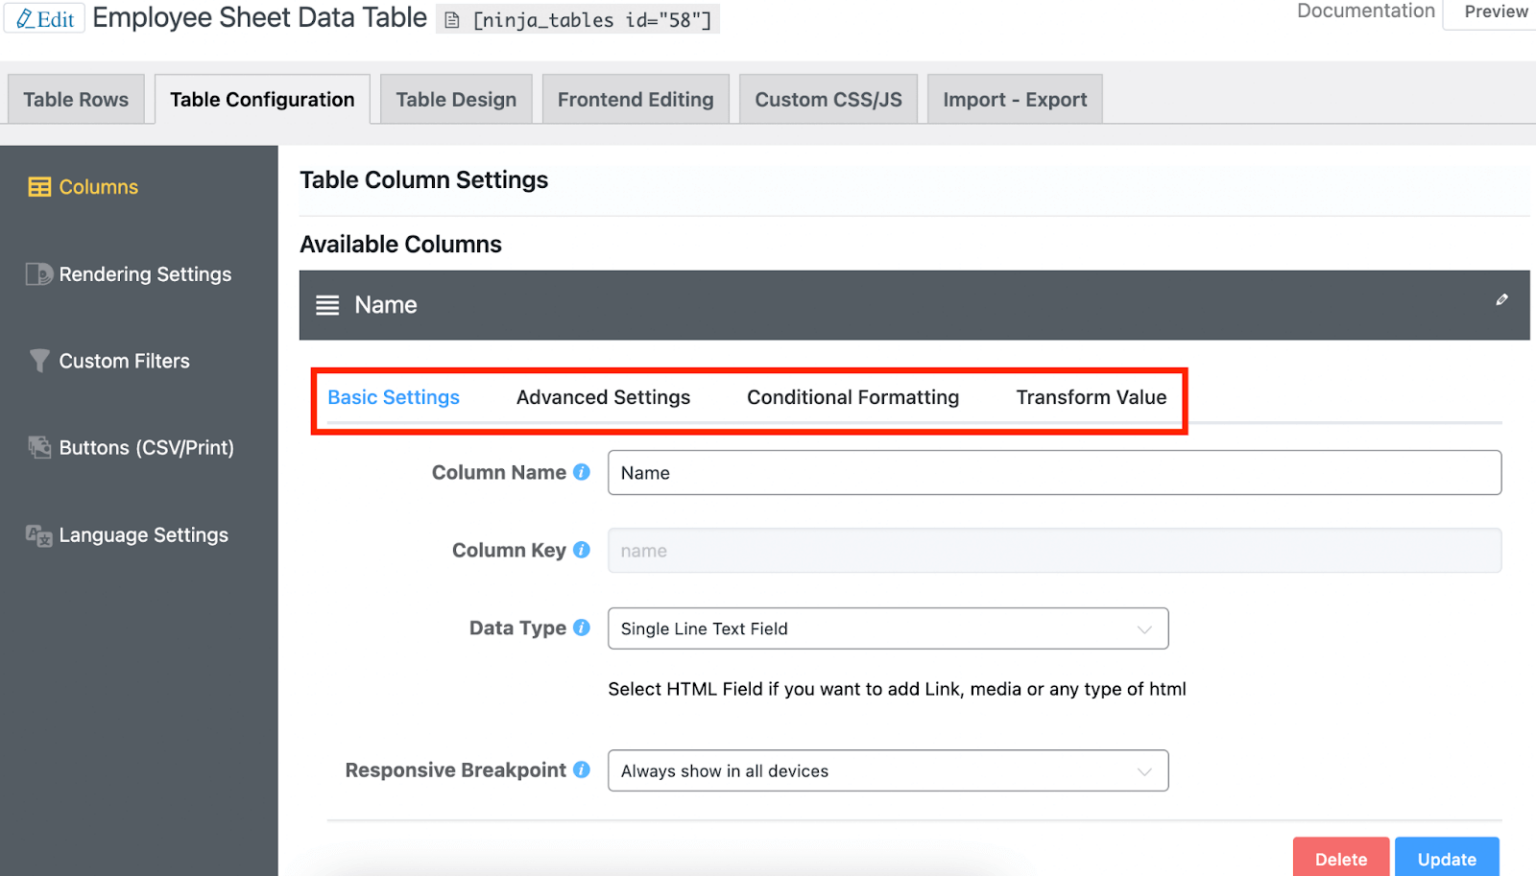Viewport: 1536px width, 876px height.
Task: Click the info icon next to Column Name
Action: tap(581, 472)
